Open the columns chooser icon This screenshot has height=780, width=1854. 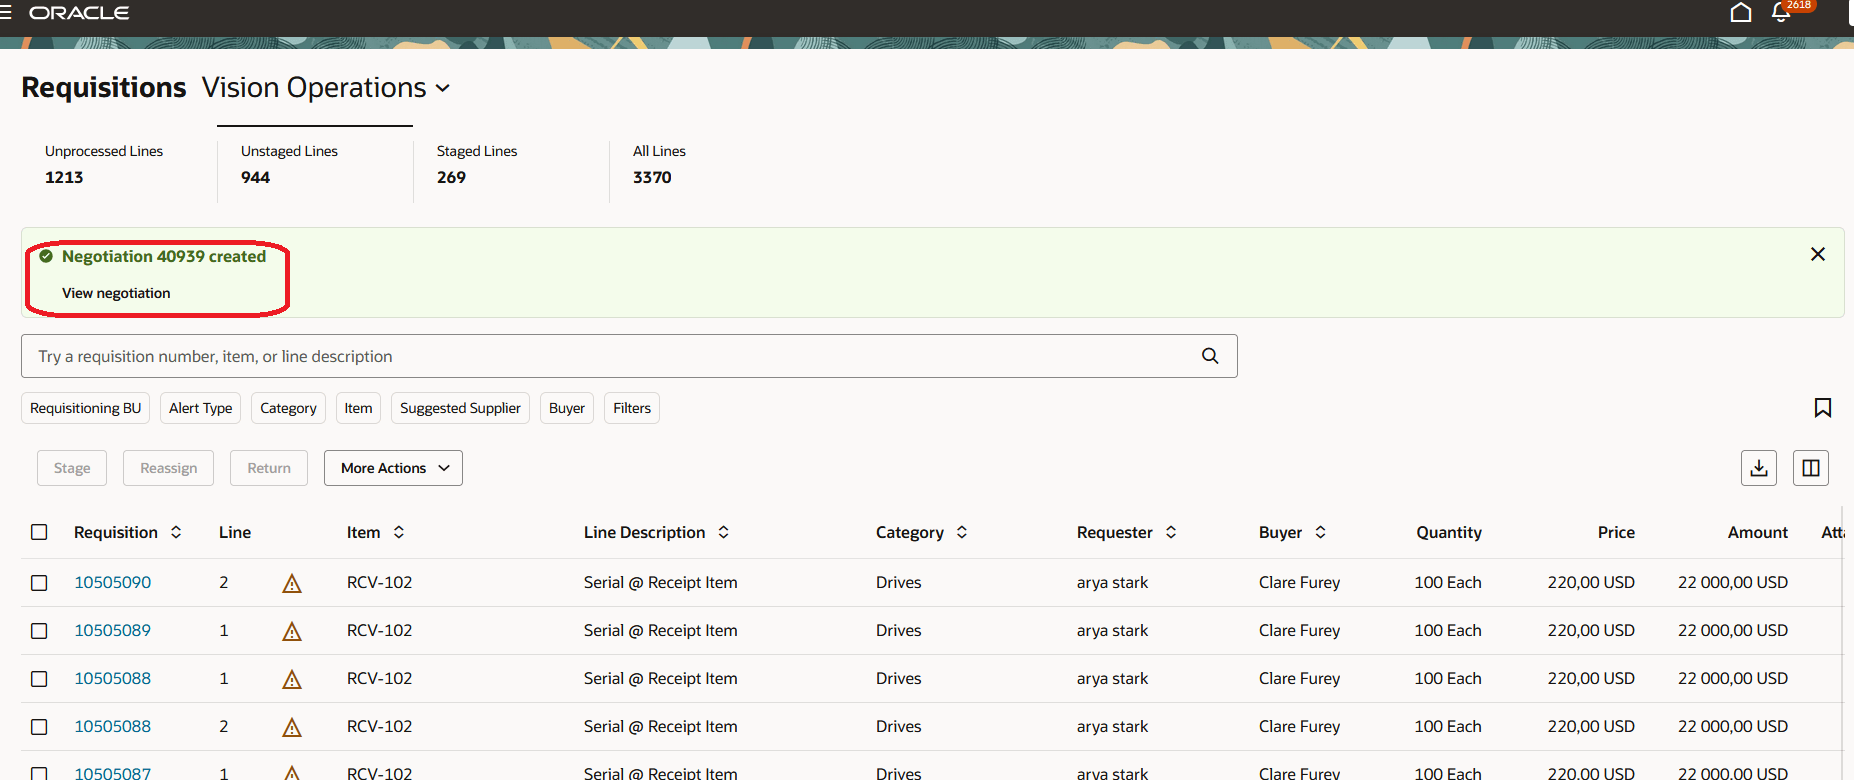coord(1811,468)
